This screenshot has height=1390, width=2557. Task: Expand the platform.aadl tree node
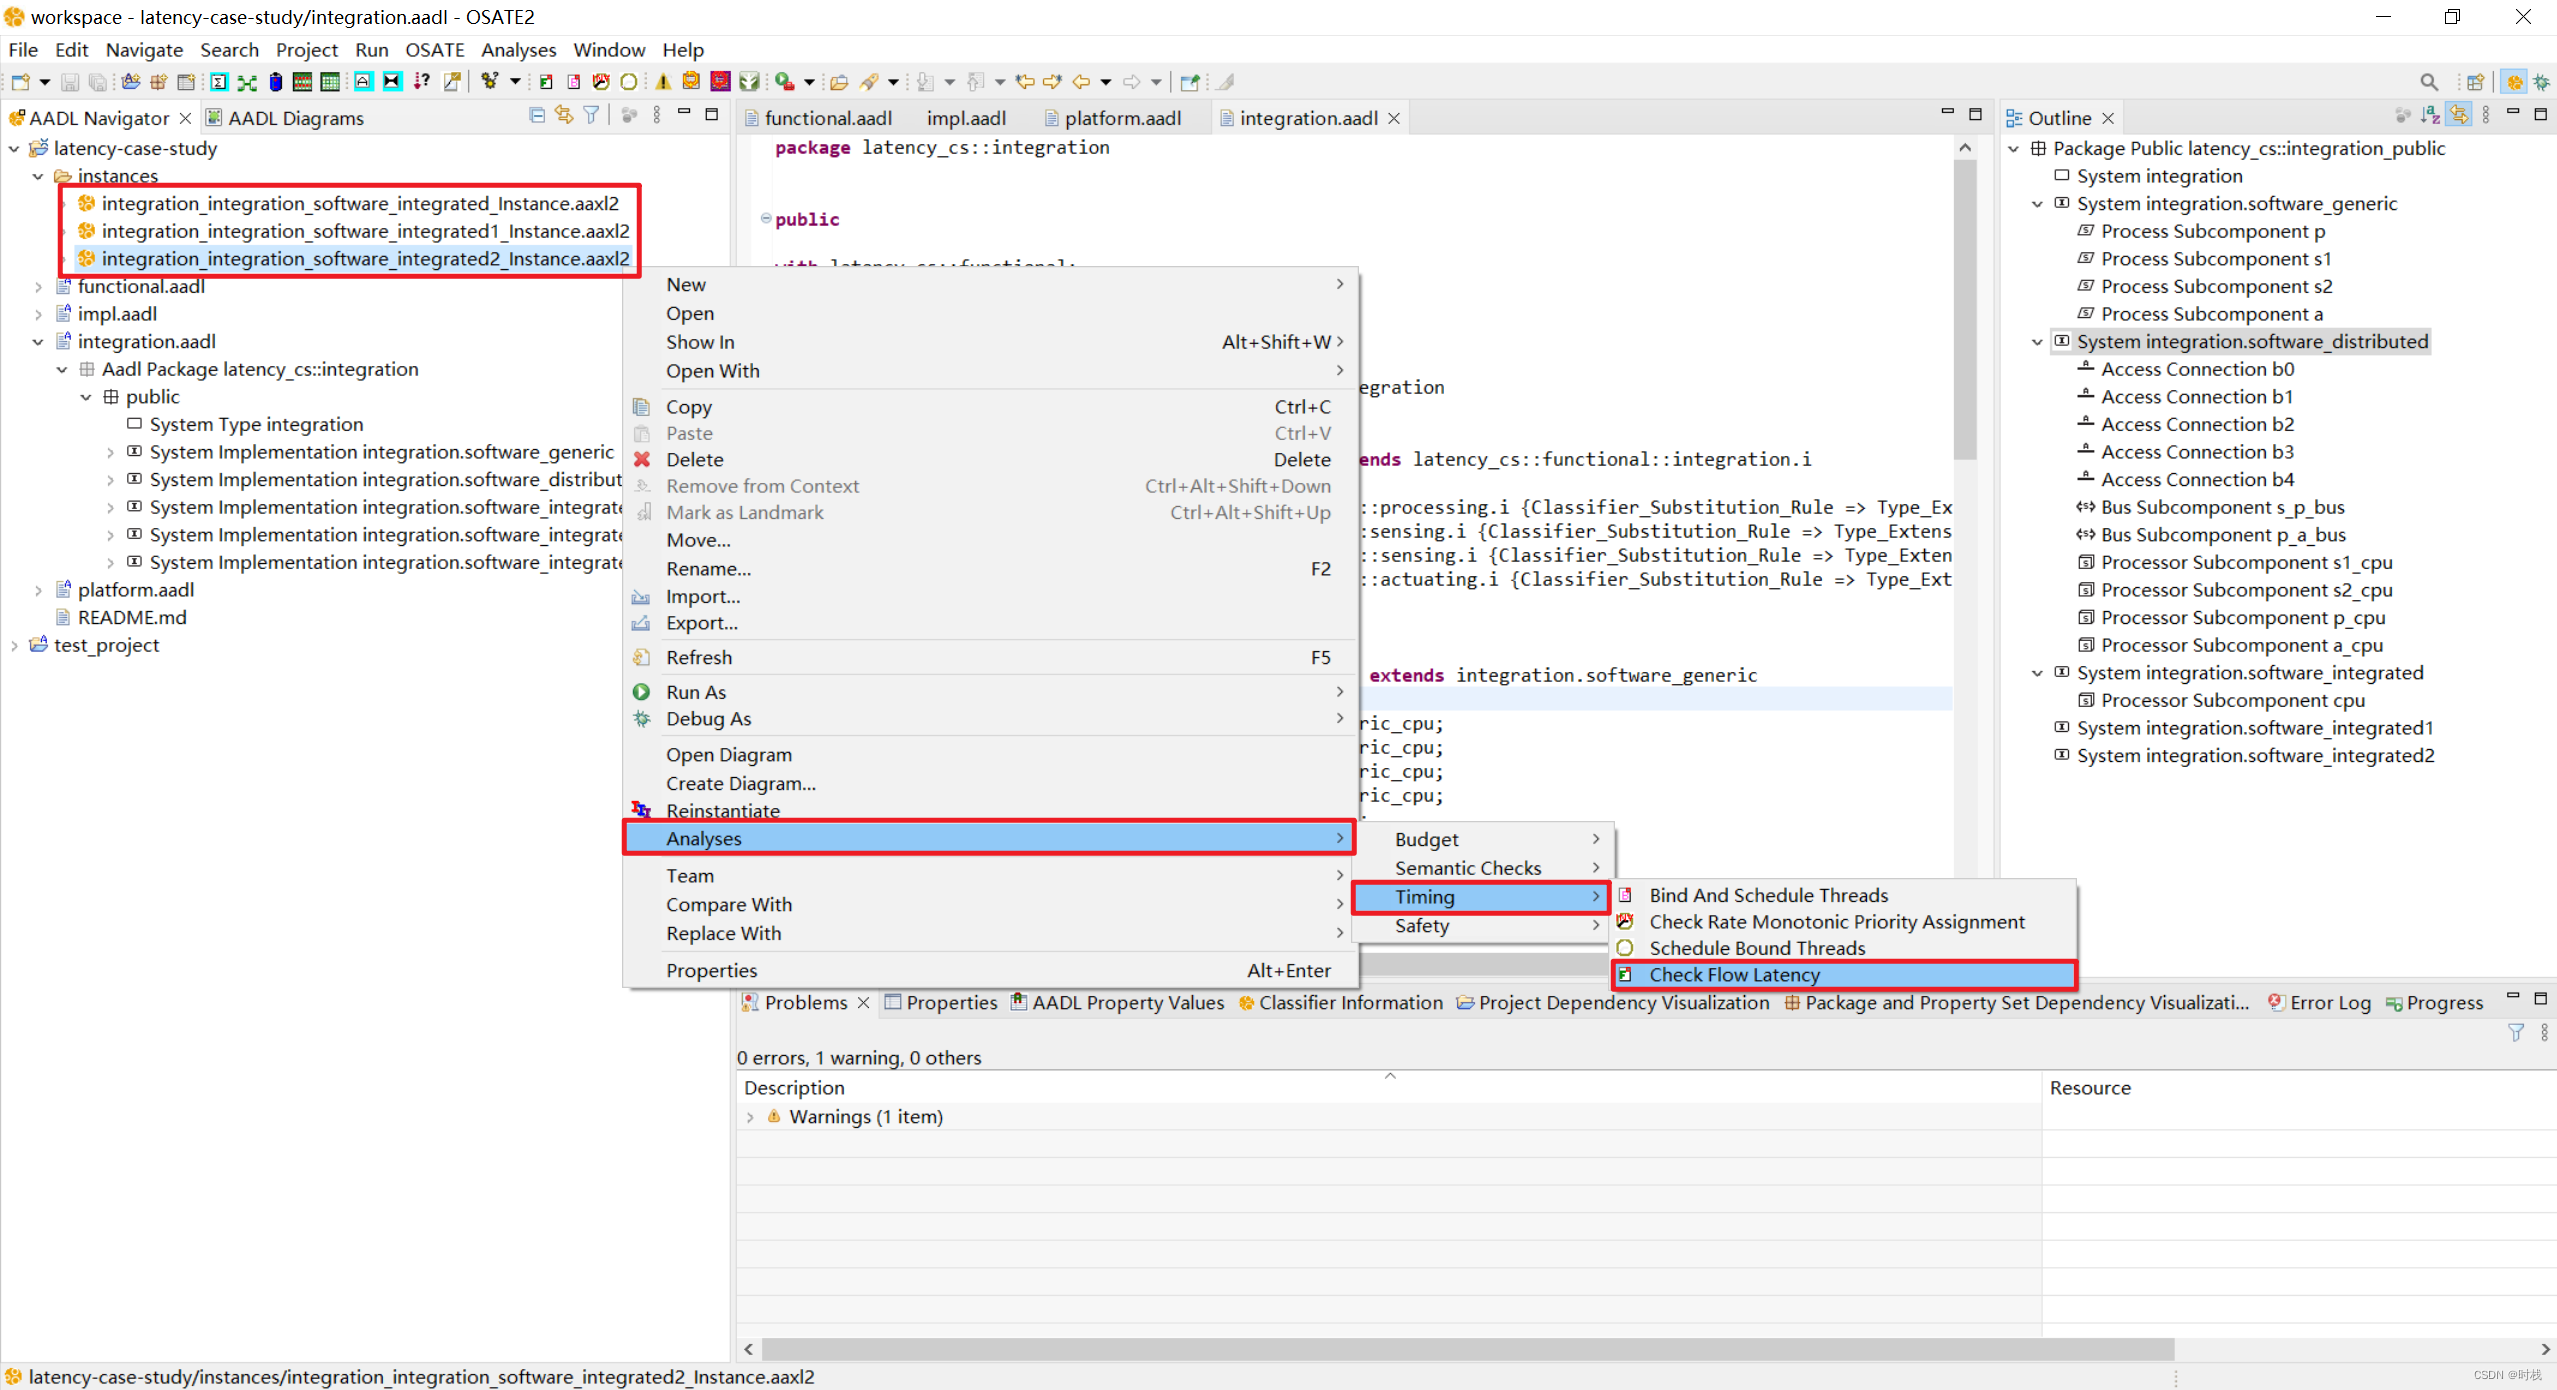click(x=38, y=590)
